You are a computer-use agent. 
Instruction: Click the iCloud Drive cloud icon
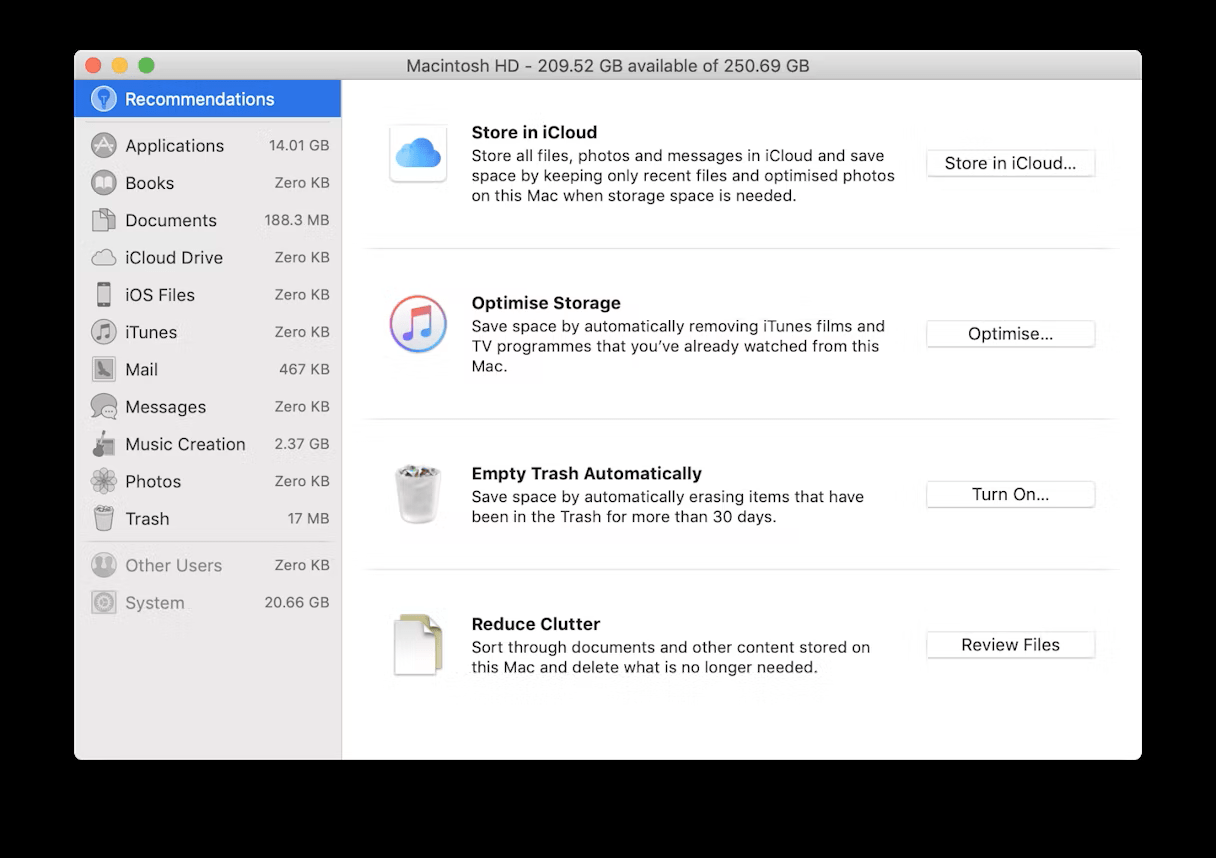(x=104, y=257)
